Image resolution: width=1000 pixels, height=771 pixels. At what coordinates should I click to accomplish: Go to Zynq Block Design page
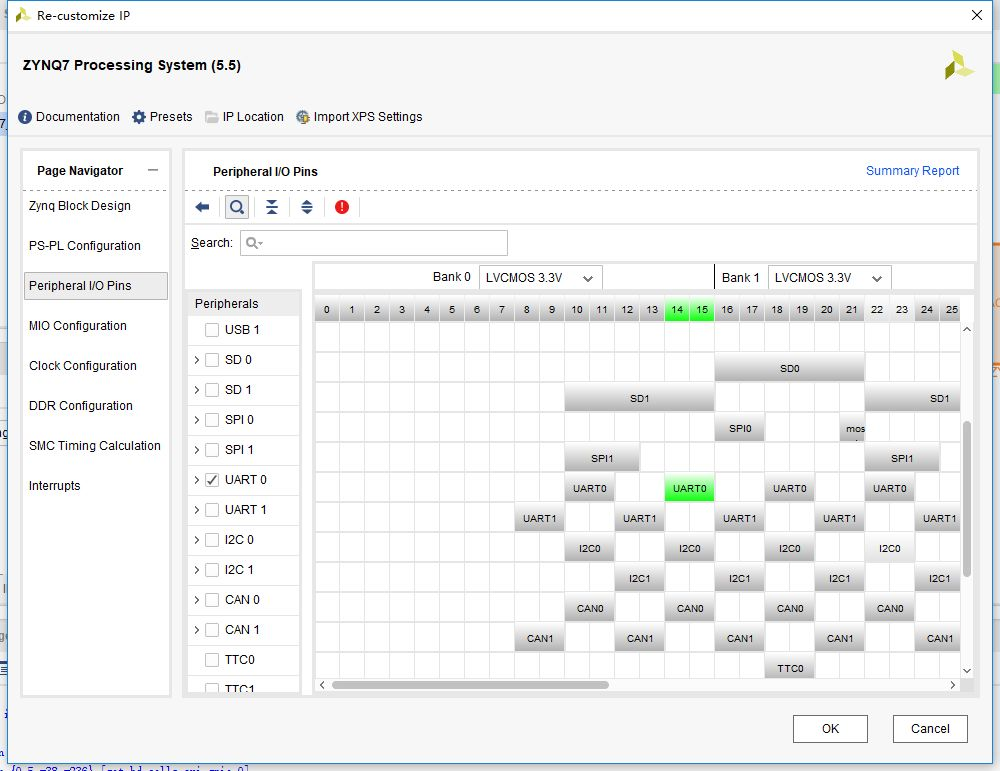point(80,206)
